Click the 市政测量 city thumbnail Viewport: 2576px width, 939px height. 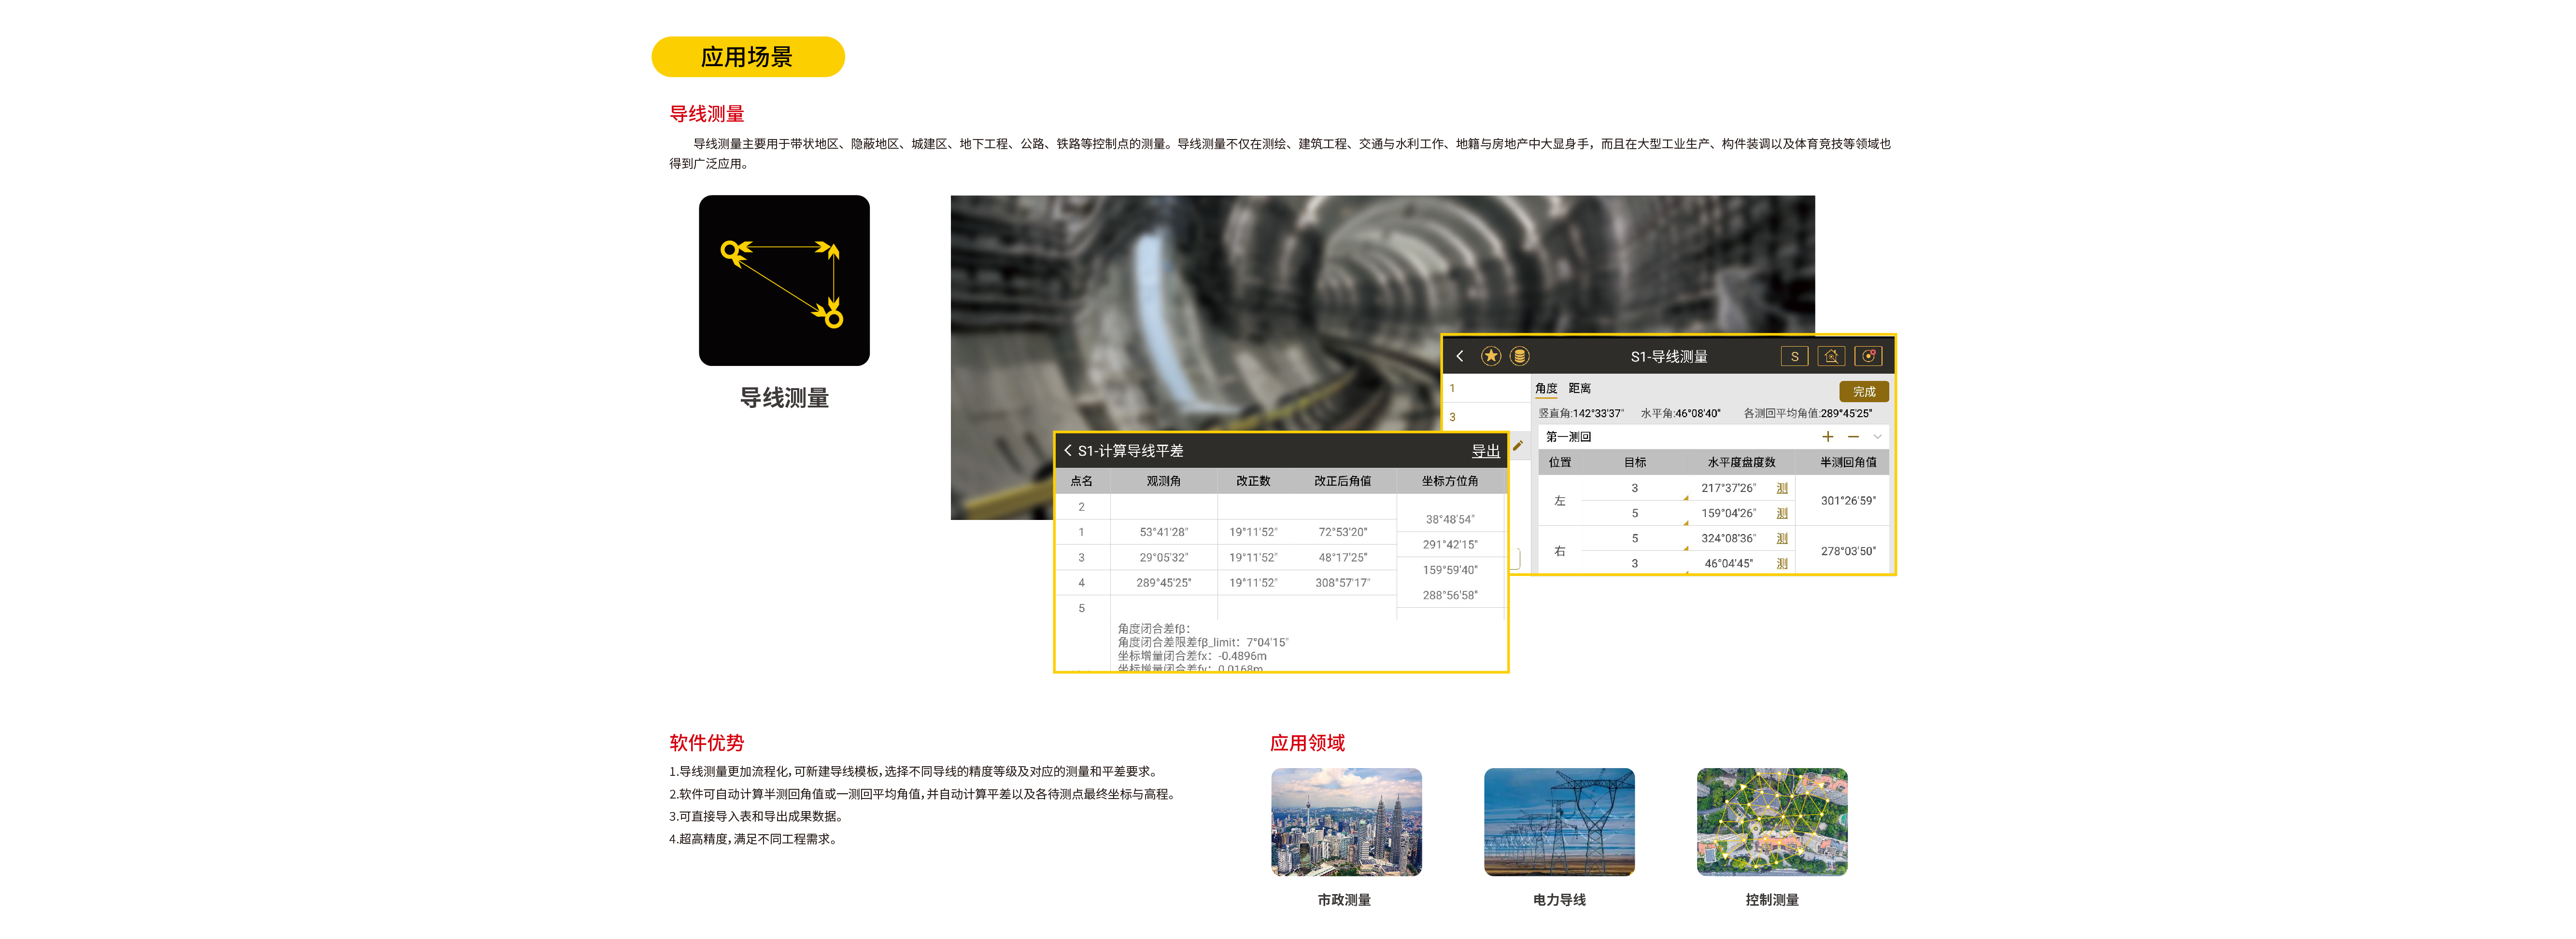pos(1346,822)
